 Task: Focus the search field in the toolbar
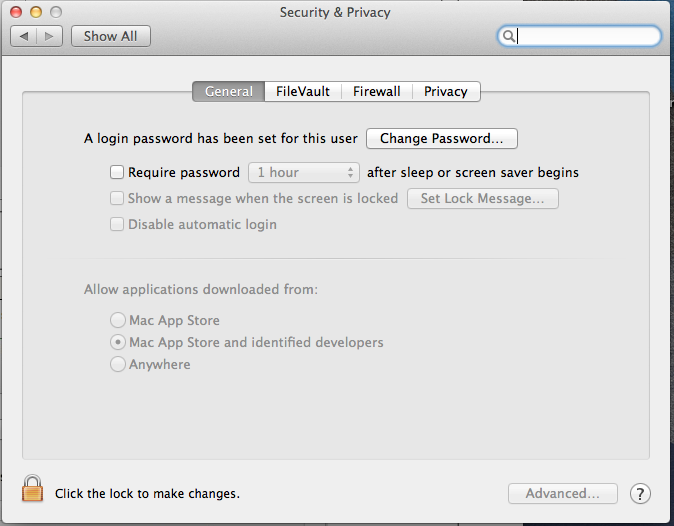click(579, 36)
